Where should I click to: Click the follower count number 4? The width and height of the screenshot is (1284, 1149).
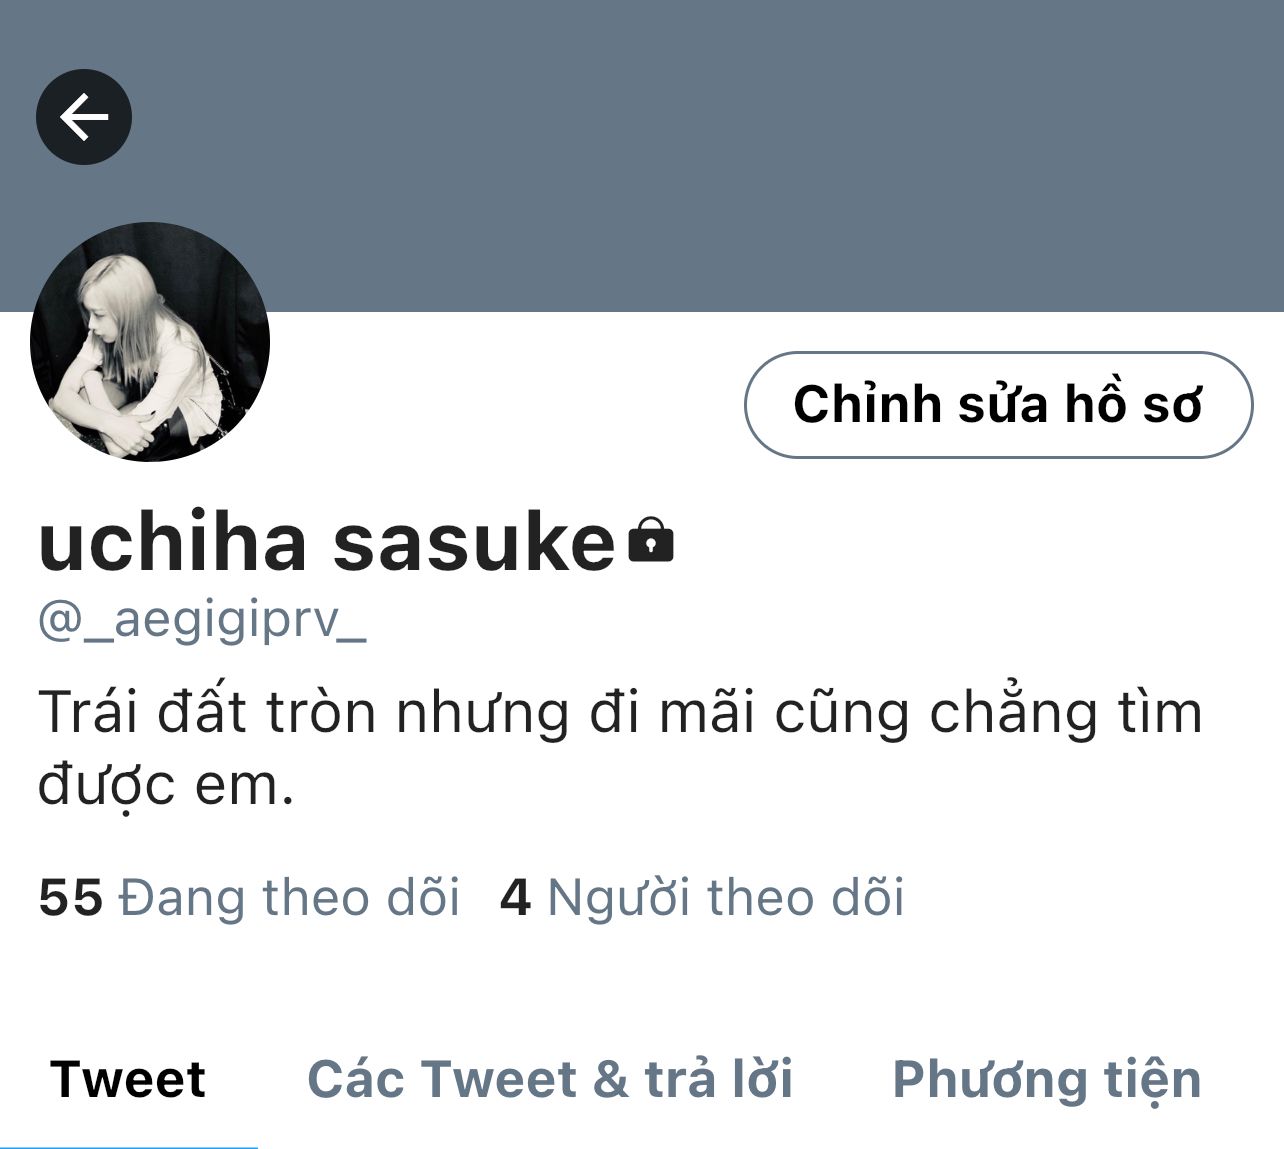pos(515,897)
